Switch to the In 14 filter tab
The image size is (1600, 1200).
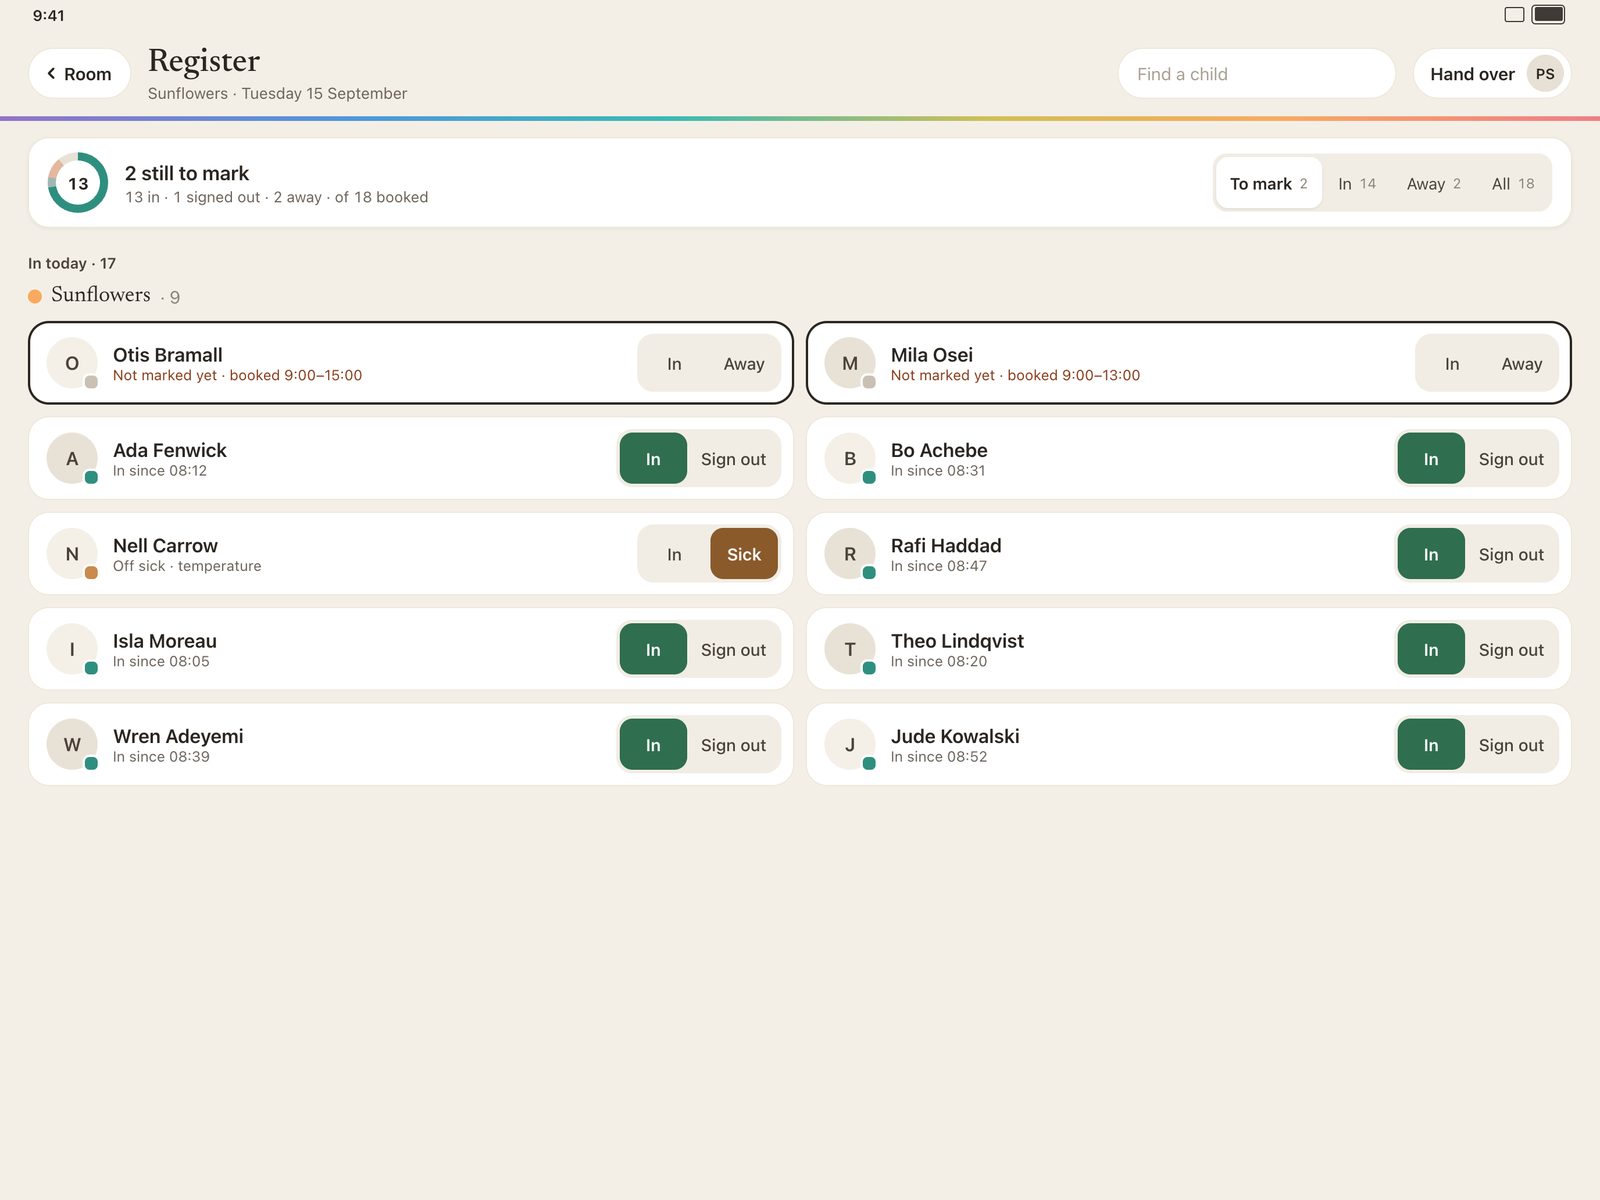point(1357,183)
